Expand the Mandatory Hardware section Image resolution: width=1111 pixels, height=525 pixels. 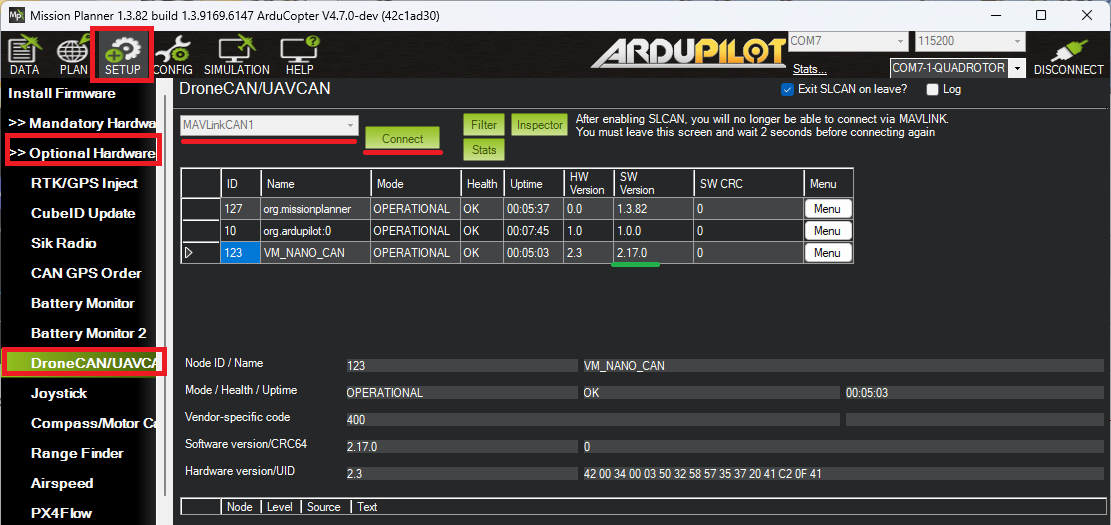point(80,123)
